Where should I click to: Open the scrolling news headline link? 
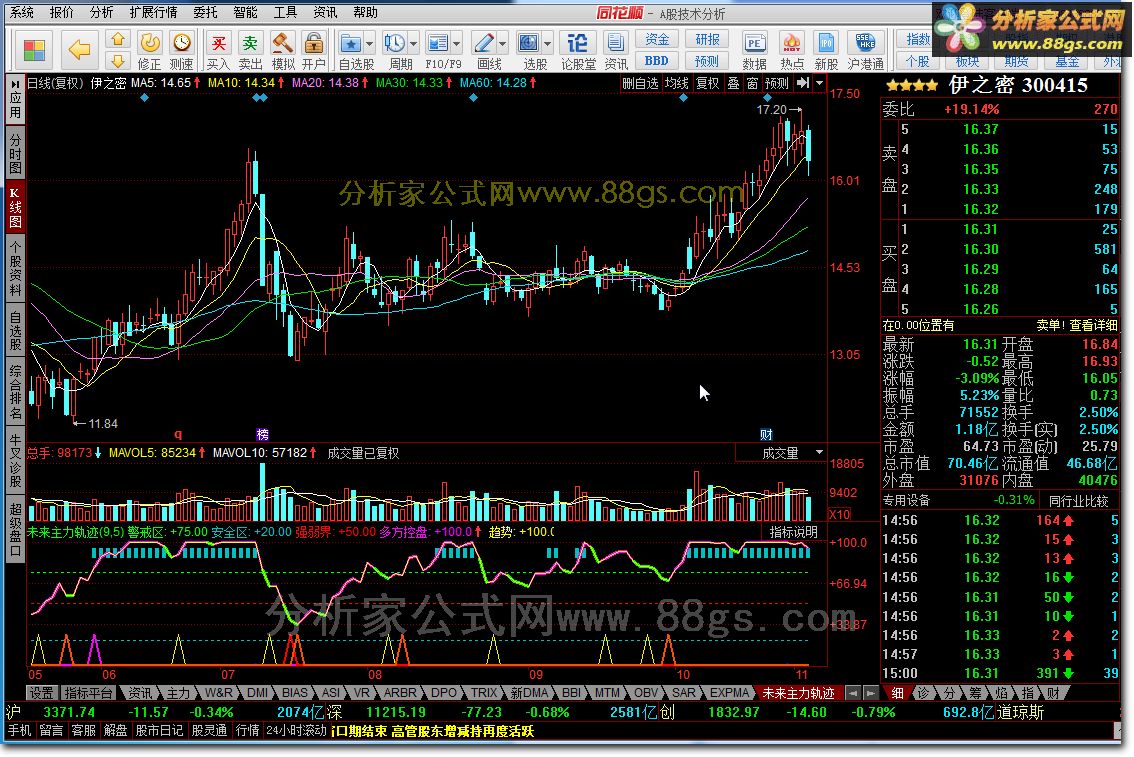click(x=432, y=731)
